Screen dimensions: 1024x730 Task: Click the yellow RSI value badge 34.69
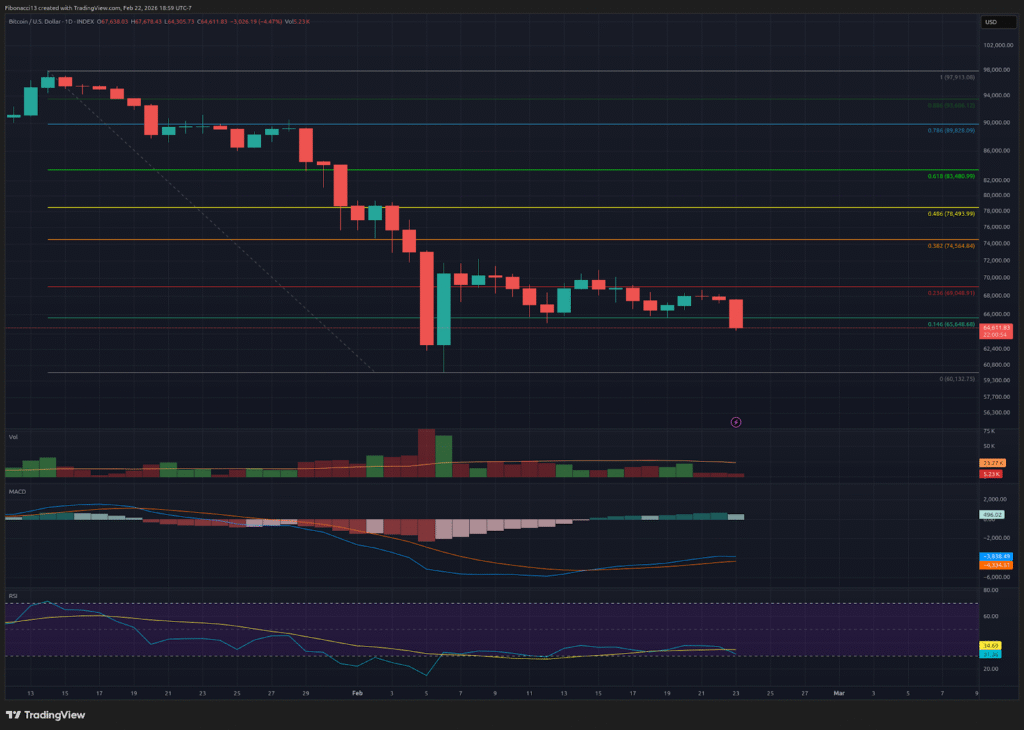click(991, 647)
